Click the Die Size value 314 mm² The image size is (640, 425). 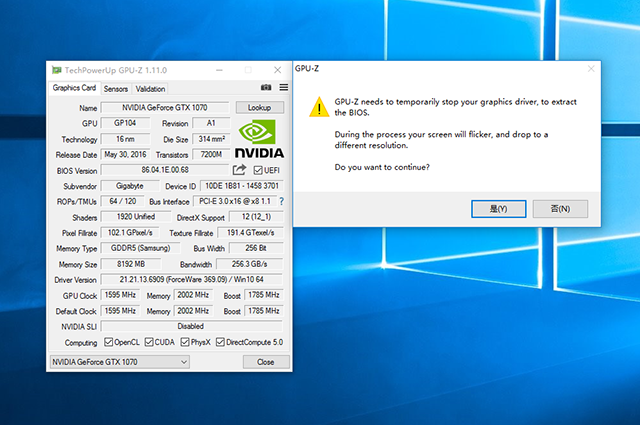tap(211, 139)
